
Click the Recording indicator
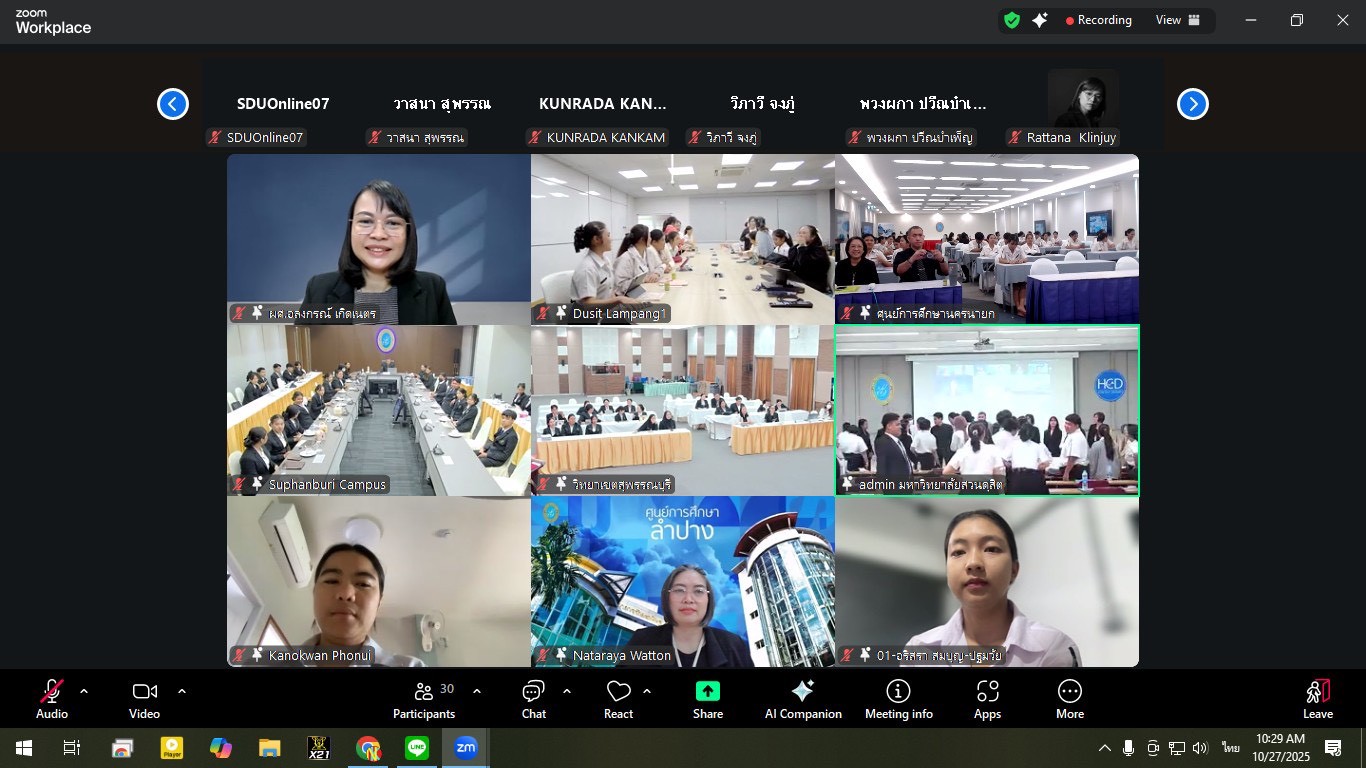click(1098, 20)
